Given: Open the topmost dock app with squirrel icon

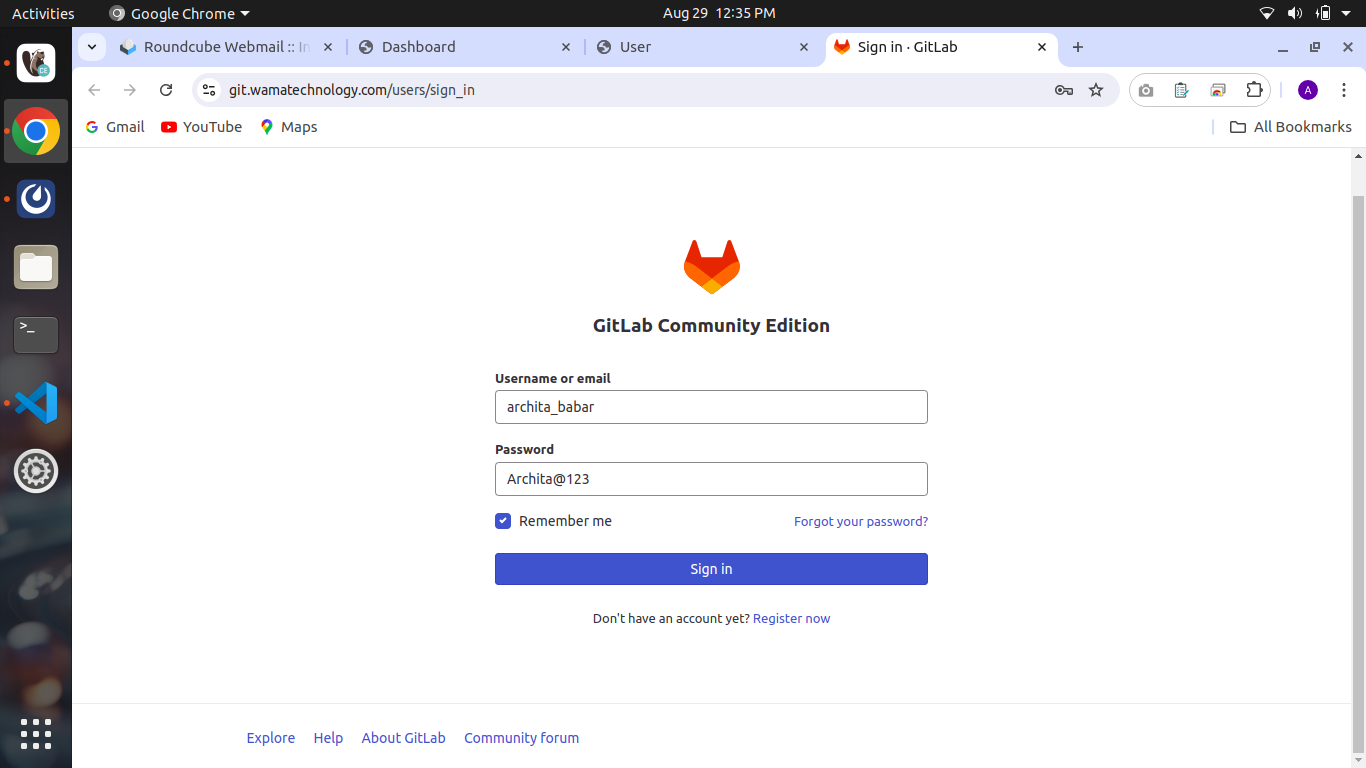Looking at the screenshot, I should 36,63.
